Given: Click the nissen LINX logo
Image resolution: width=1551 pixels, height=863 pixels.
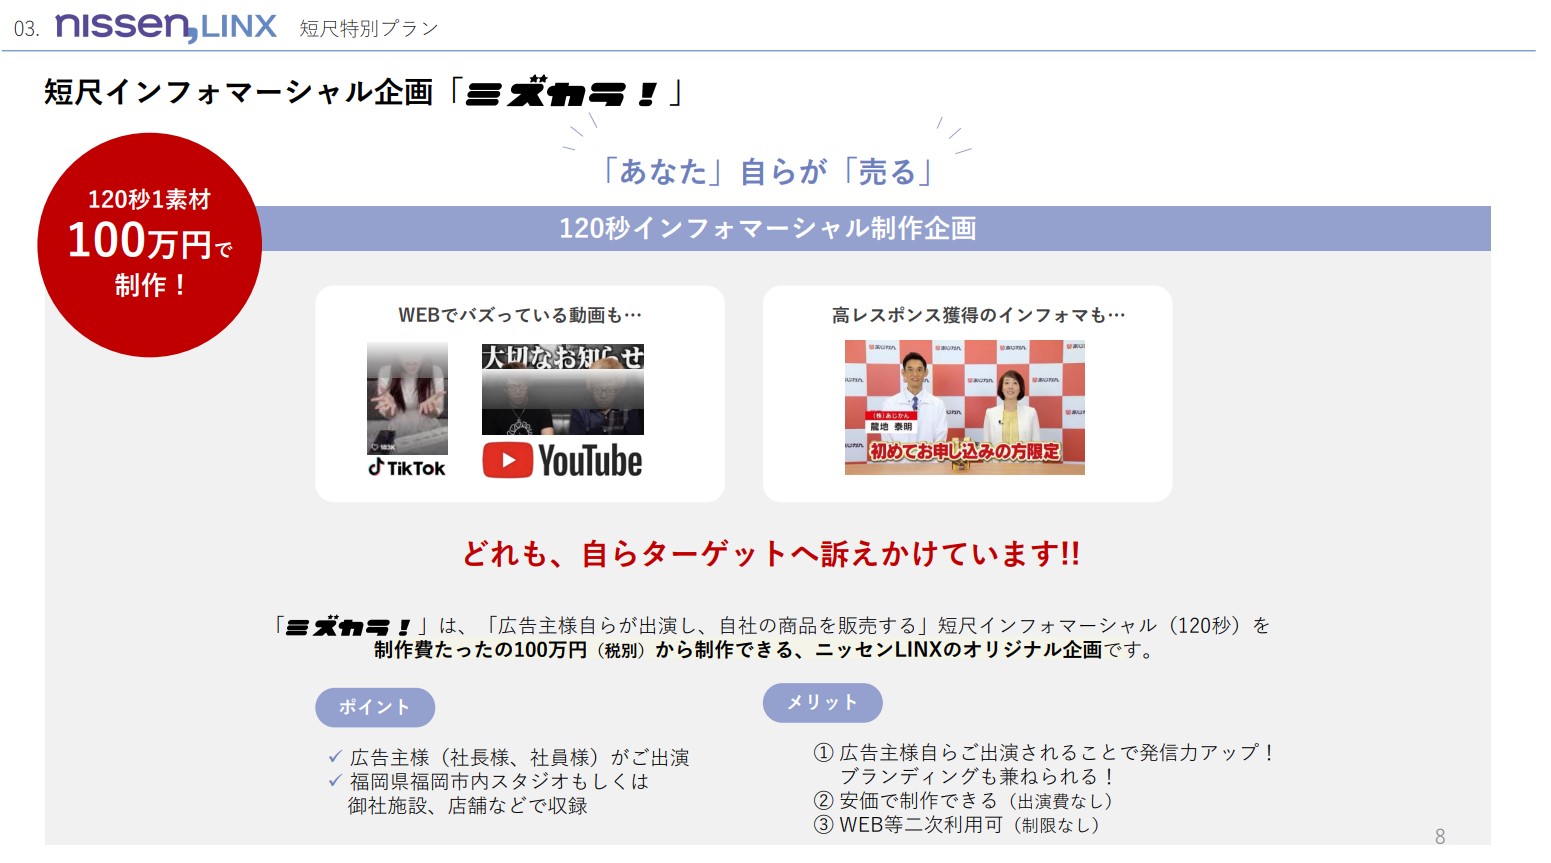Looking at the screenshot, I should pyautogui.click(x=166, y=27).
